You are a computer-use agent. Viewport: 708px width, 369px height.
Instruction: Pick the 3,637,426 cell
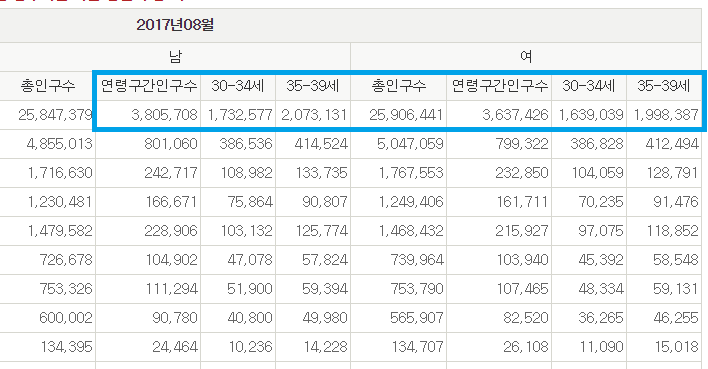pyautogui.click(x=499, y=115)
